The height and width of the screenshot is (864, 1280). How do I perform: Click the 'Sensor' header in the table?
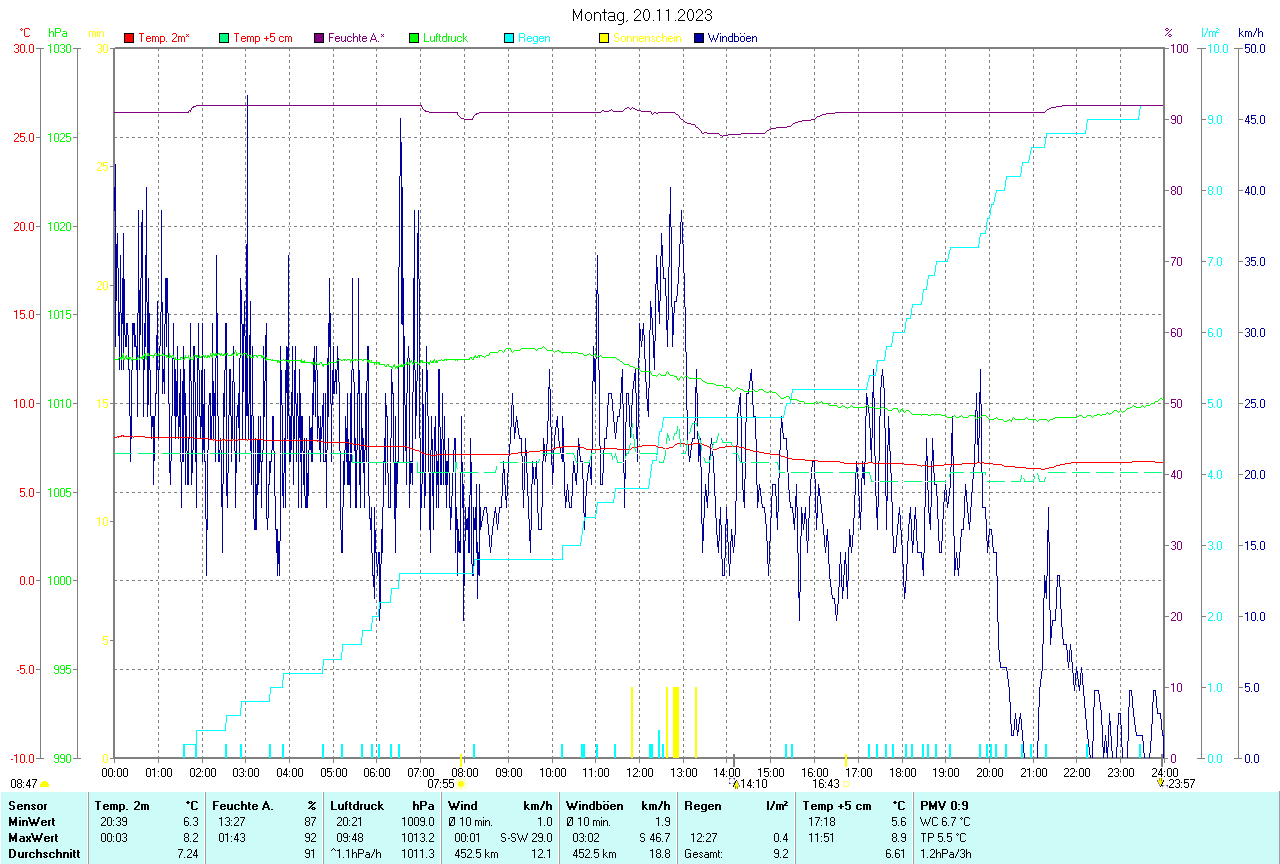pyautogui.click(x=27, y=805)
